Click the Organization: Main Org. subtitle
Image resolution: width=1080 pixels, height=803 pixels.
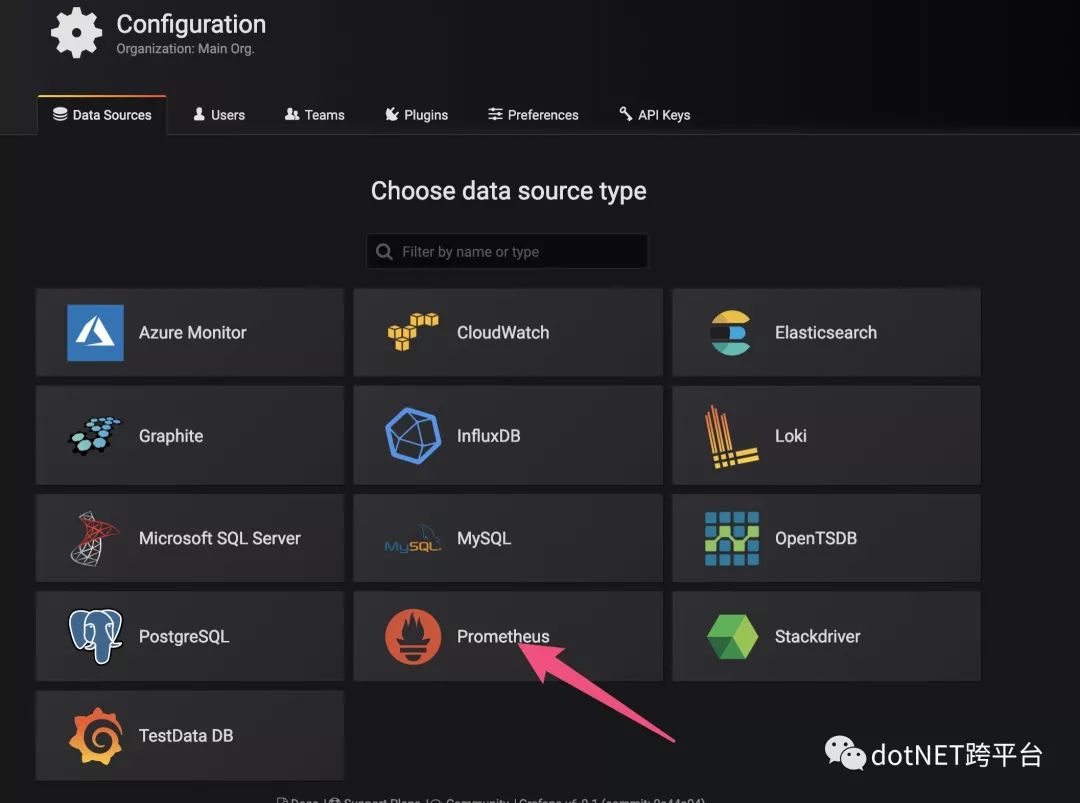(x=185, y=49)
